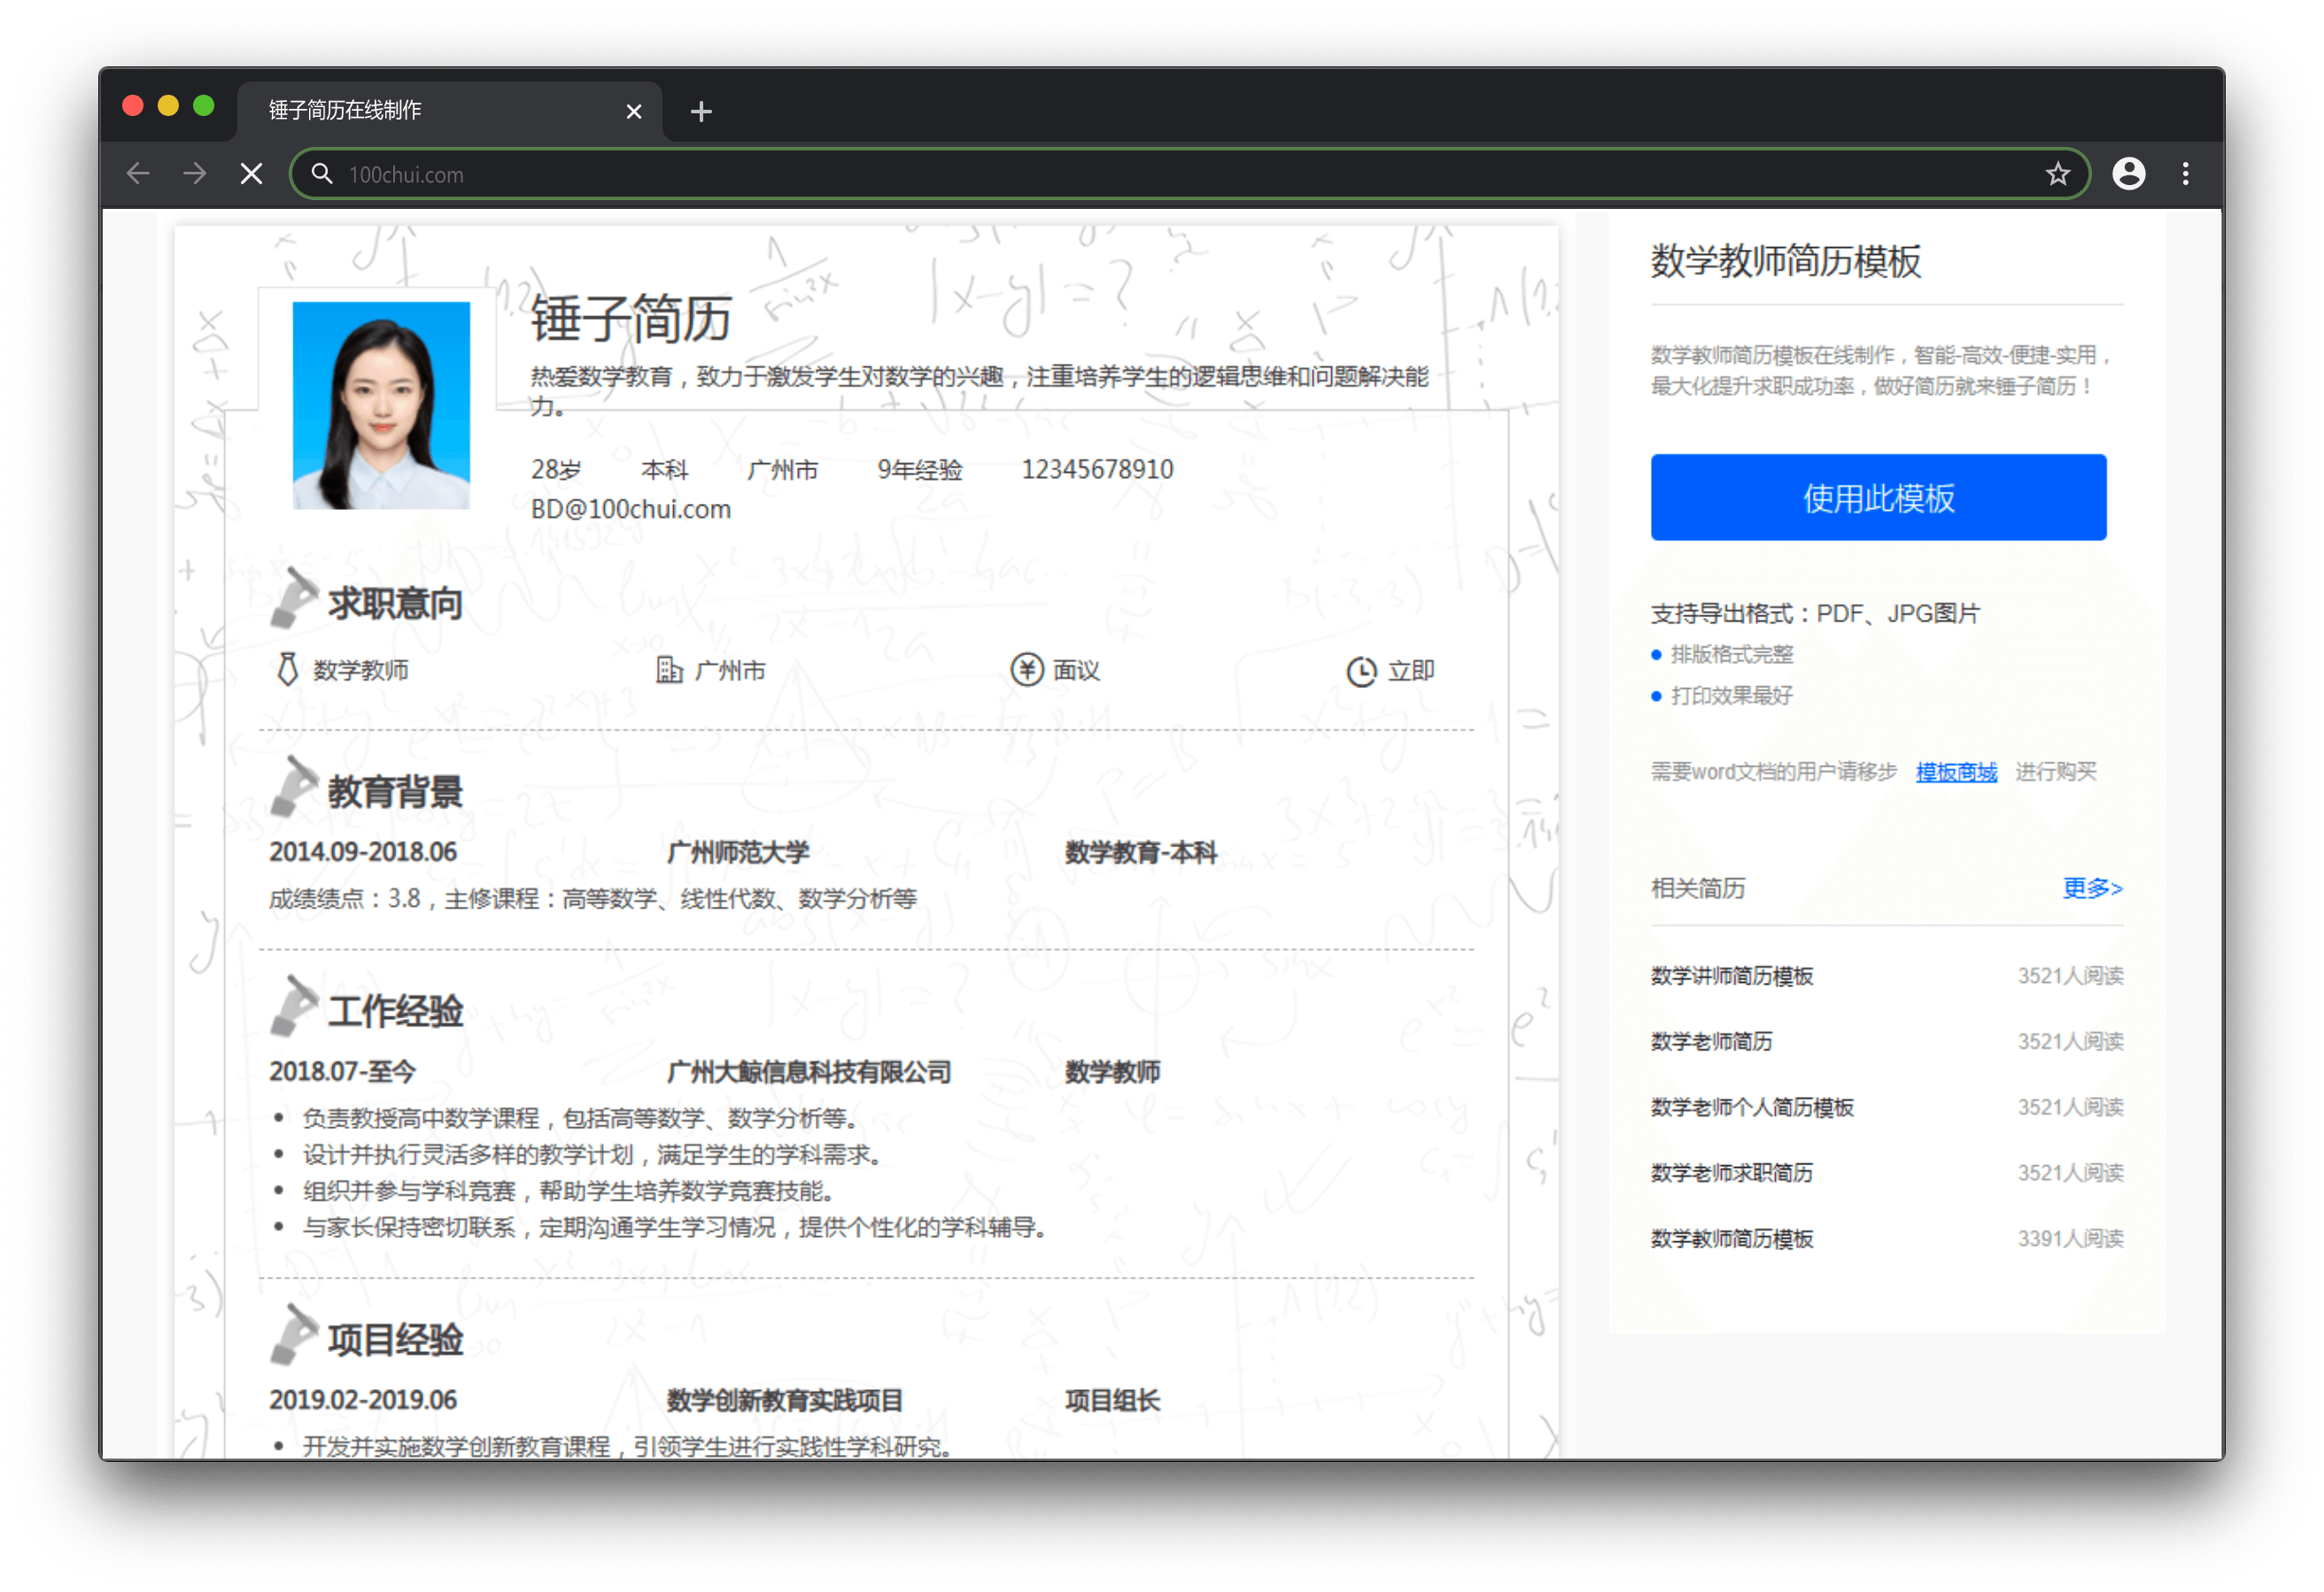Click the browser forward arrow
Viewport: 2324px width, 1592px height.
coord(195,174)
